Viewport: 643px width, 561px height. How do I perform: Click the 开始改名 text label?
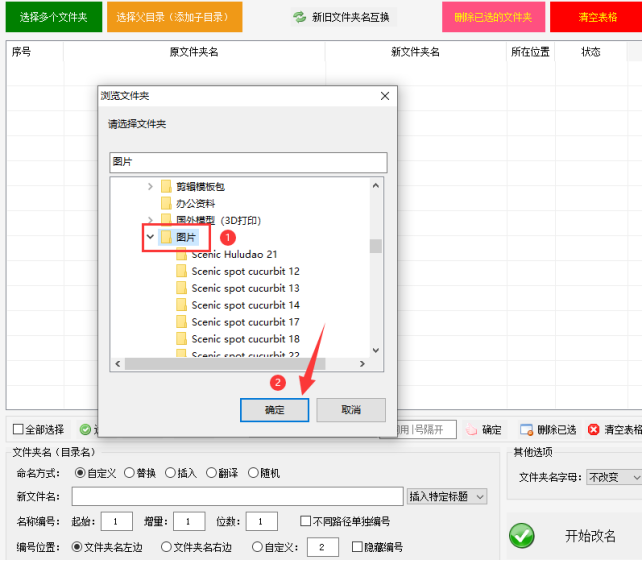pos(590,536)
